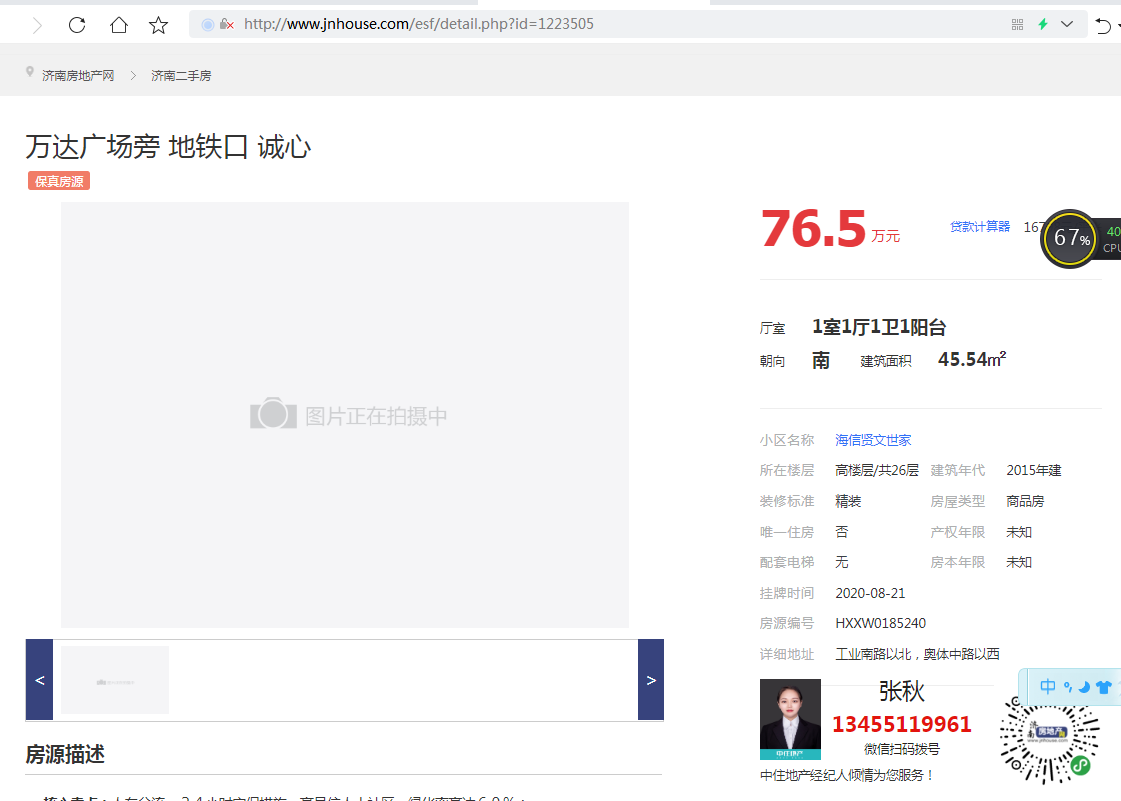The height and width of the screenshot is (801, 1121).
Task: Click the IME toolbar shirt skin icon
Action: pyautogui.click(x=1103, y=687)
